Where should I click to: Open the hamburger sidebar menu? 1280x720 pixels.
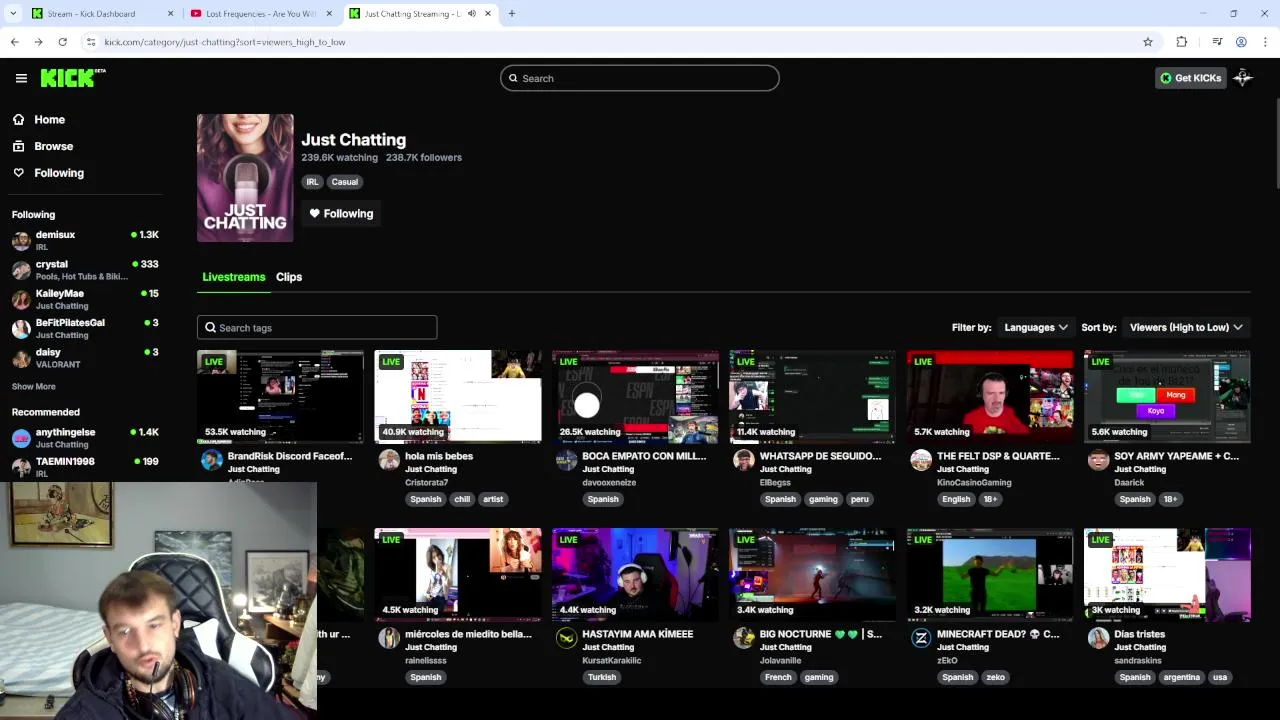click(x=21, y=78)
